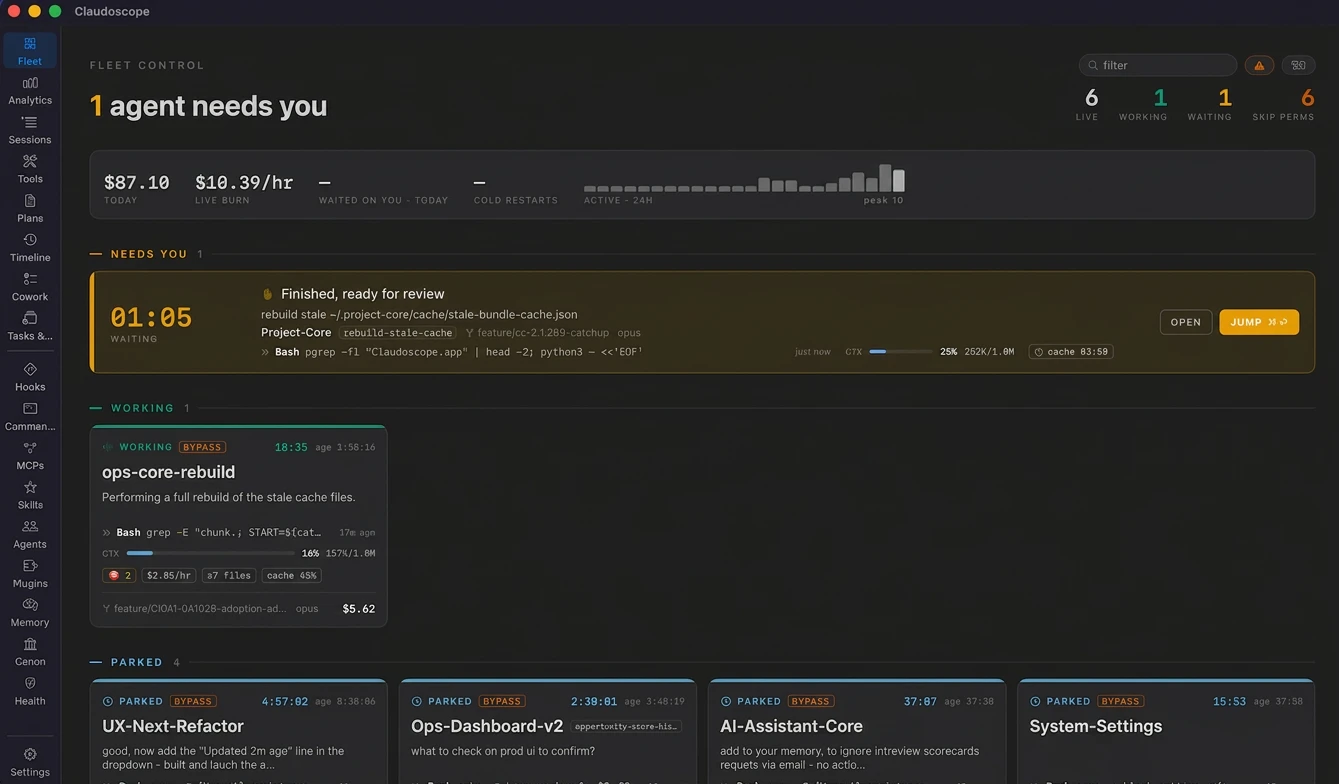Click the cache 83:59 chip

1071,352
